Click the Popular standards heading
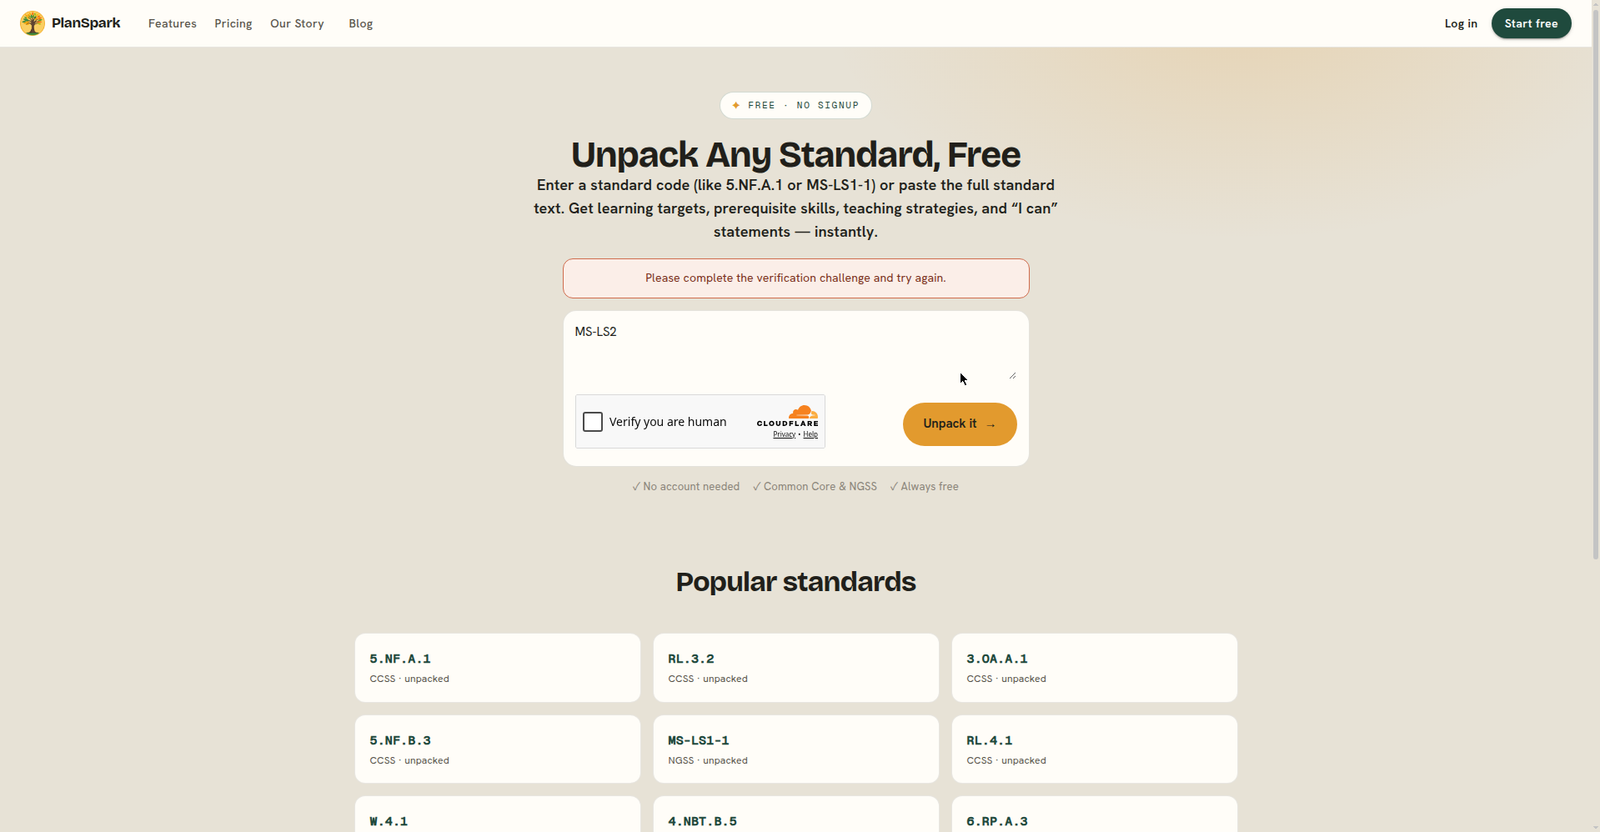Screen dimensions: 1600x832 (796, 582)
